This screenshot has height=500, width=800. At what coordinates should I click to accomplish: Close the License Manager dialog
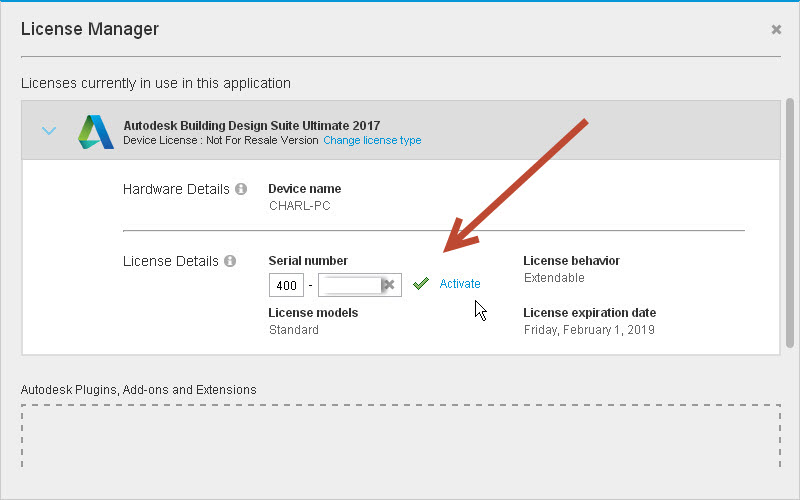pos(776,30)
